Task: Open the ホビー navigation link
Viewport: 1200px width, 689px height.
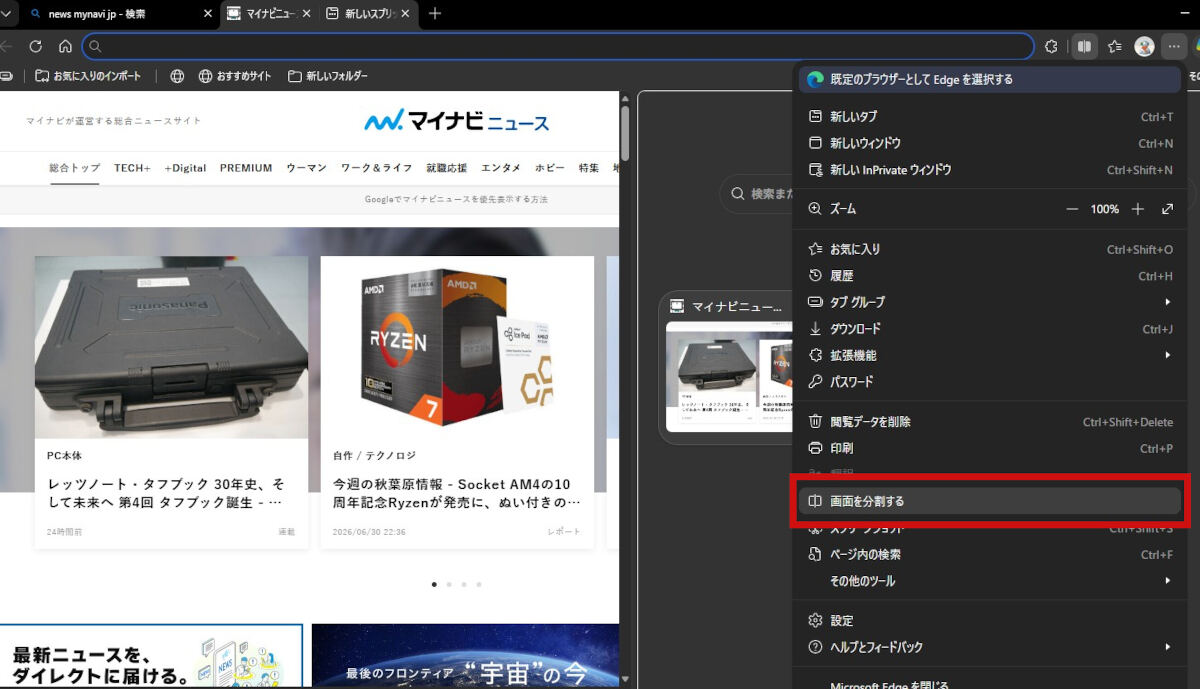Action: (x=549, y=168)
